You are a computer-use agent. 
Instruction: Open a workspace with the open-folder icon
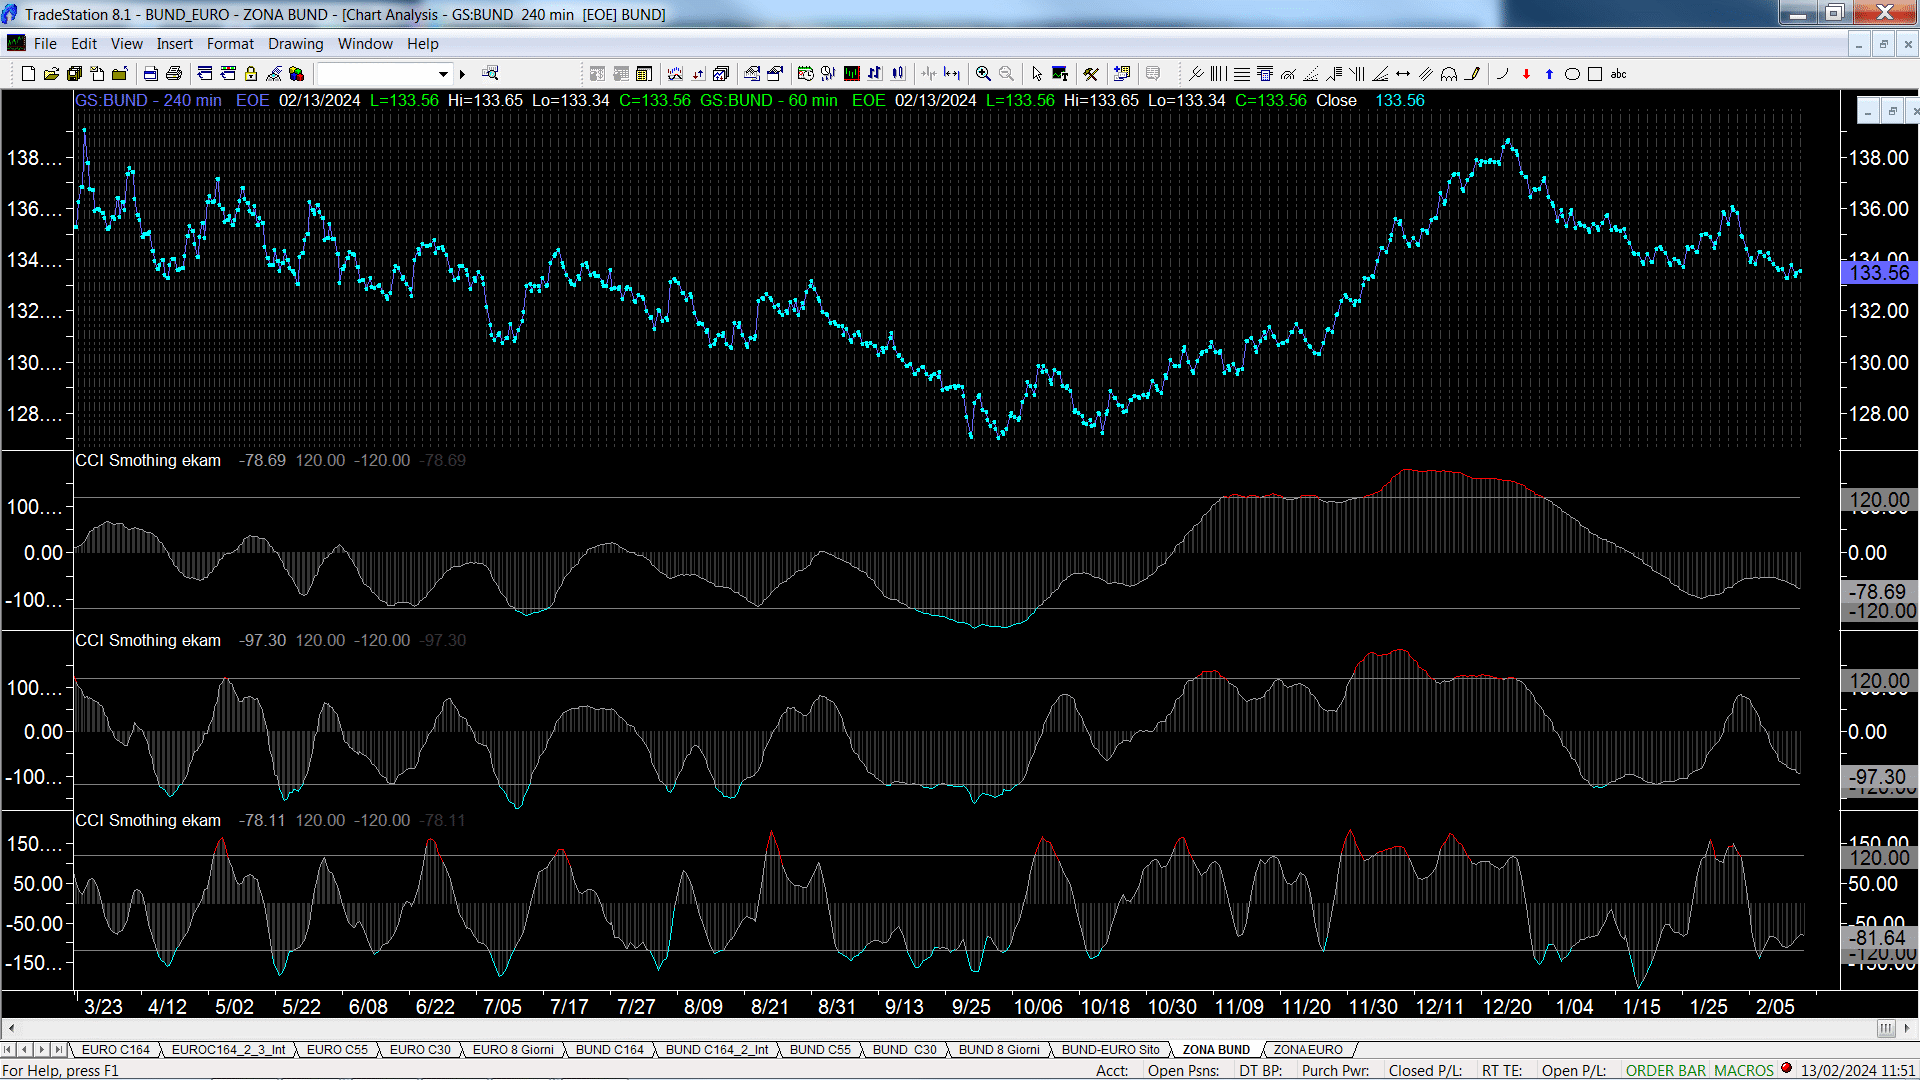tap(51, 74)
